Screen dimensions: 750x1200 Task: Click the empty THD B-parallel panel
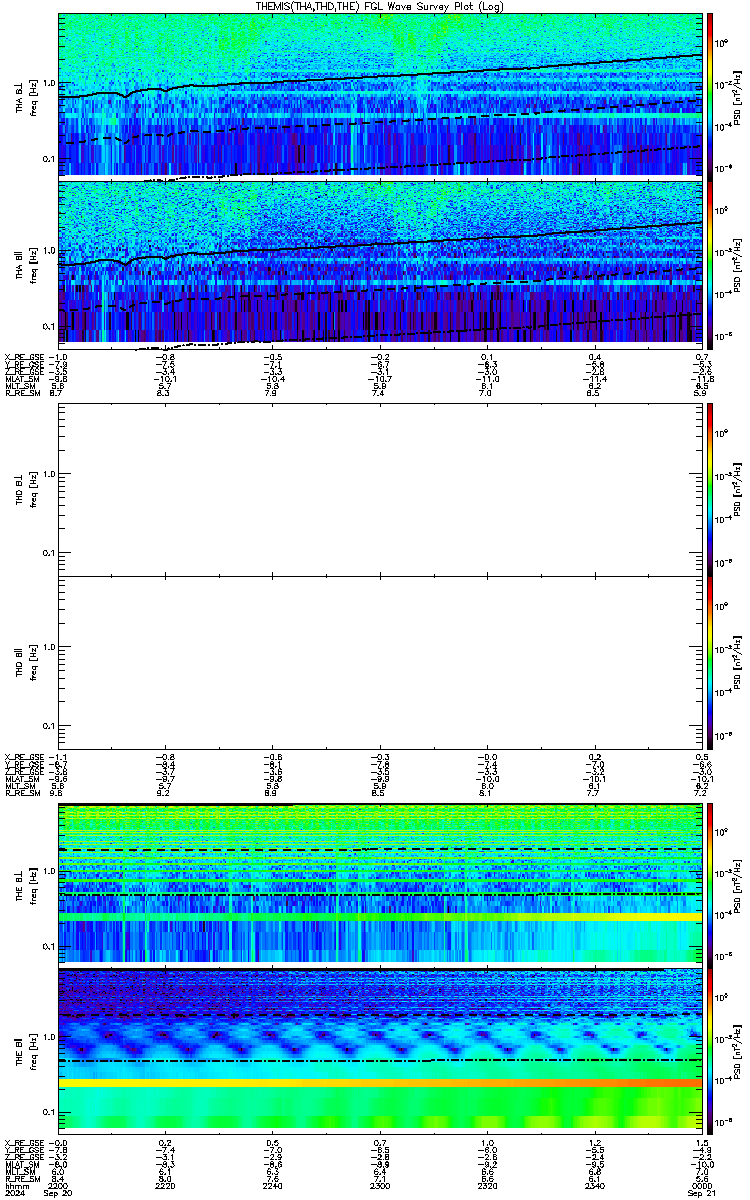tap(380, 660)
